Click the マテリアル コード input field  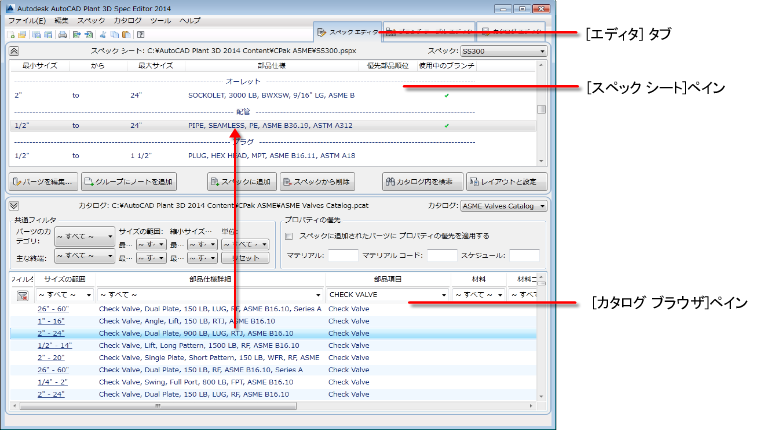(x=442, y=256)
